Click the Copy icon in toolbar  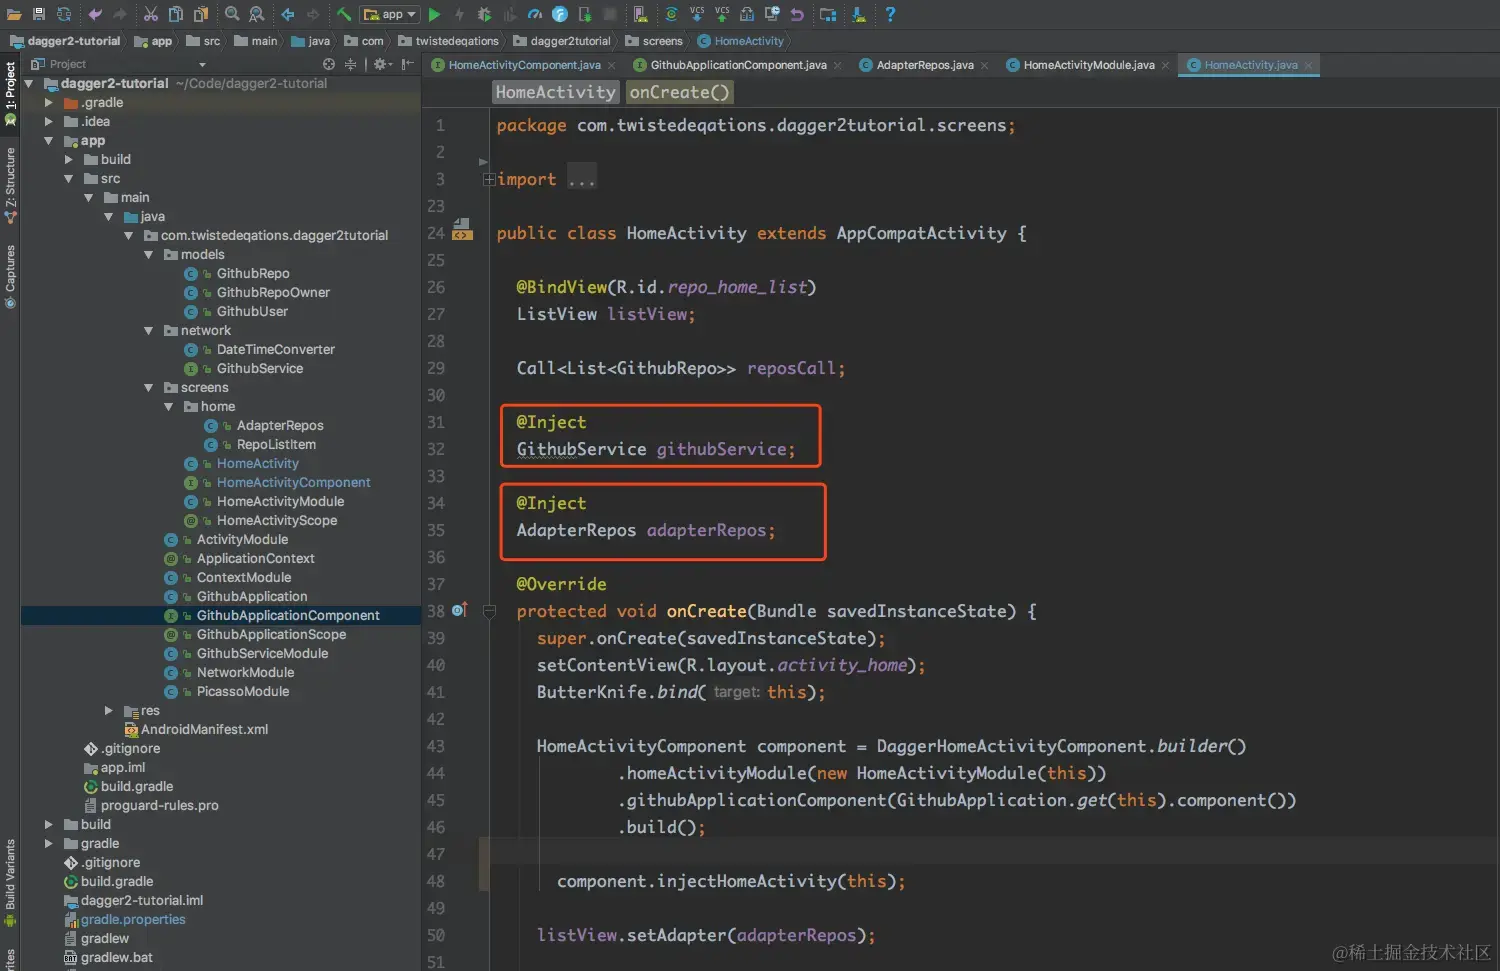(x=176, y=14)
